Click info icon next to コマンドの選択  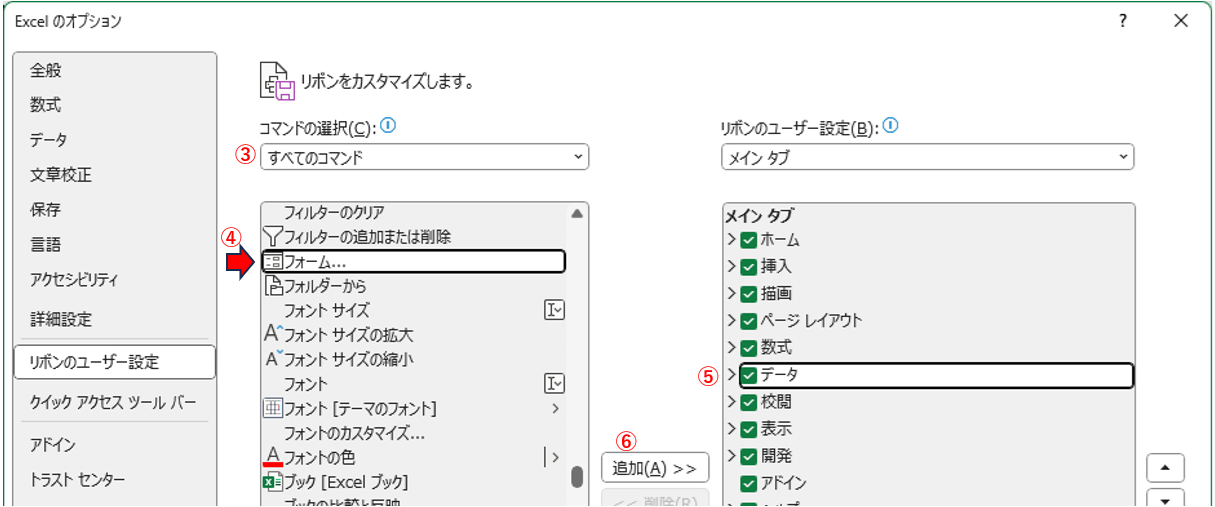pos(389,127)
